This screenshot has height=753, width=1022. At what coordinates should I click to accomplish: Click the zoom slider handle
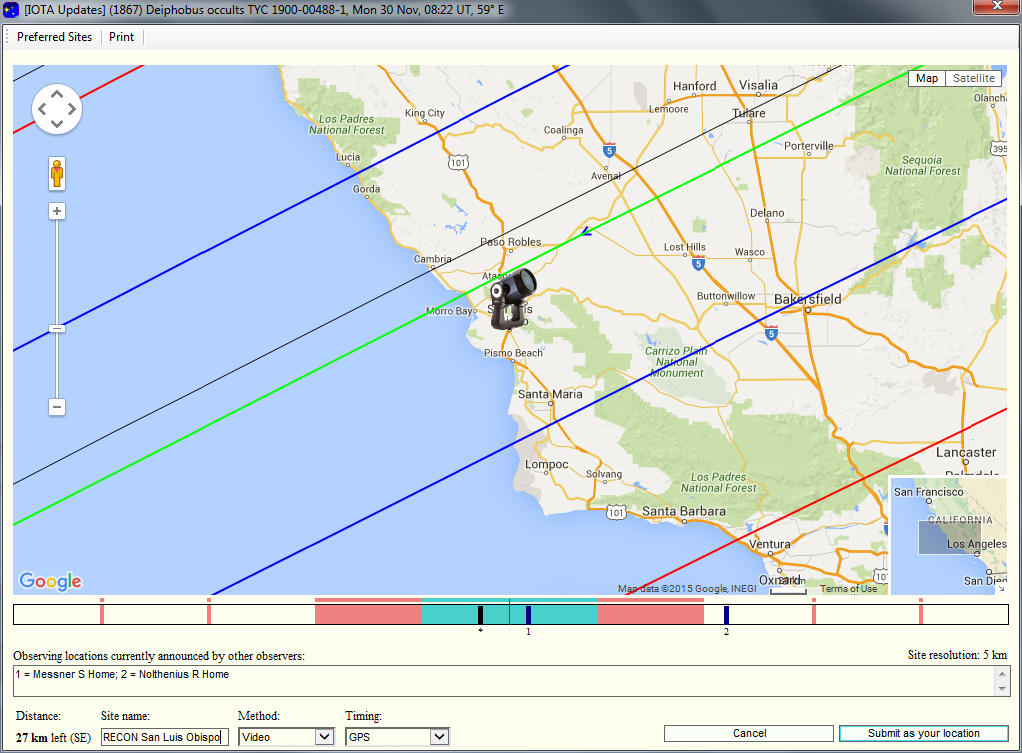[x=57, y=329]
